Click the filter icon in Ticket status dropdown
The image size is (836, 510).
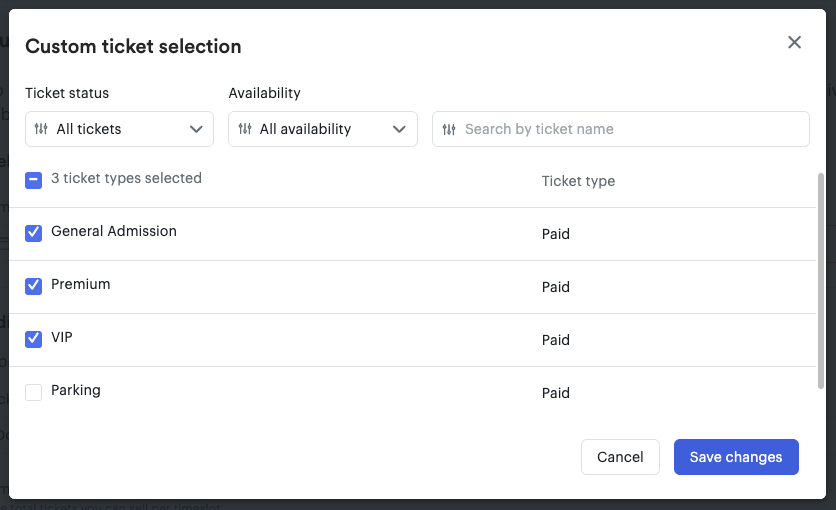point(41,128)
